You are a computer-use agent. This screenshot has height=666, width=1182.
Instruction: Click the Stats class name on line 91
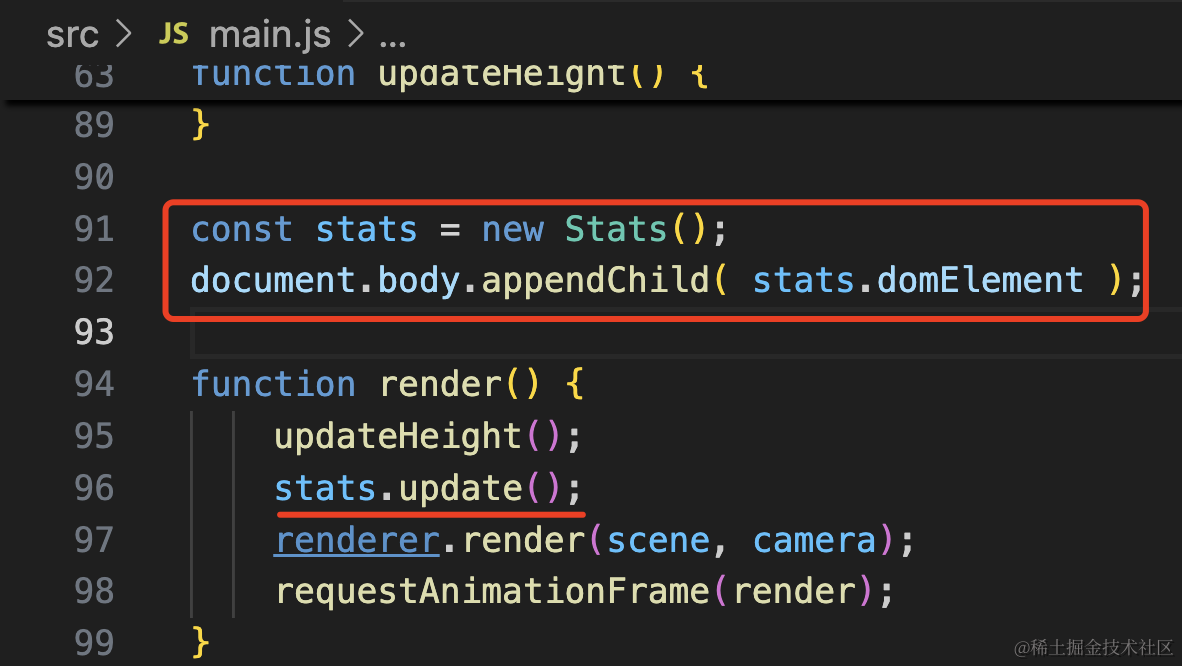click(x=616, y=229)
